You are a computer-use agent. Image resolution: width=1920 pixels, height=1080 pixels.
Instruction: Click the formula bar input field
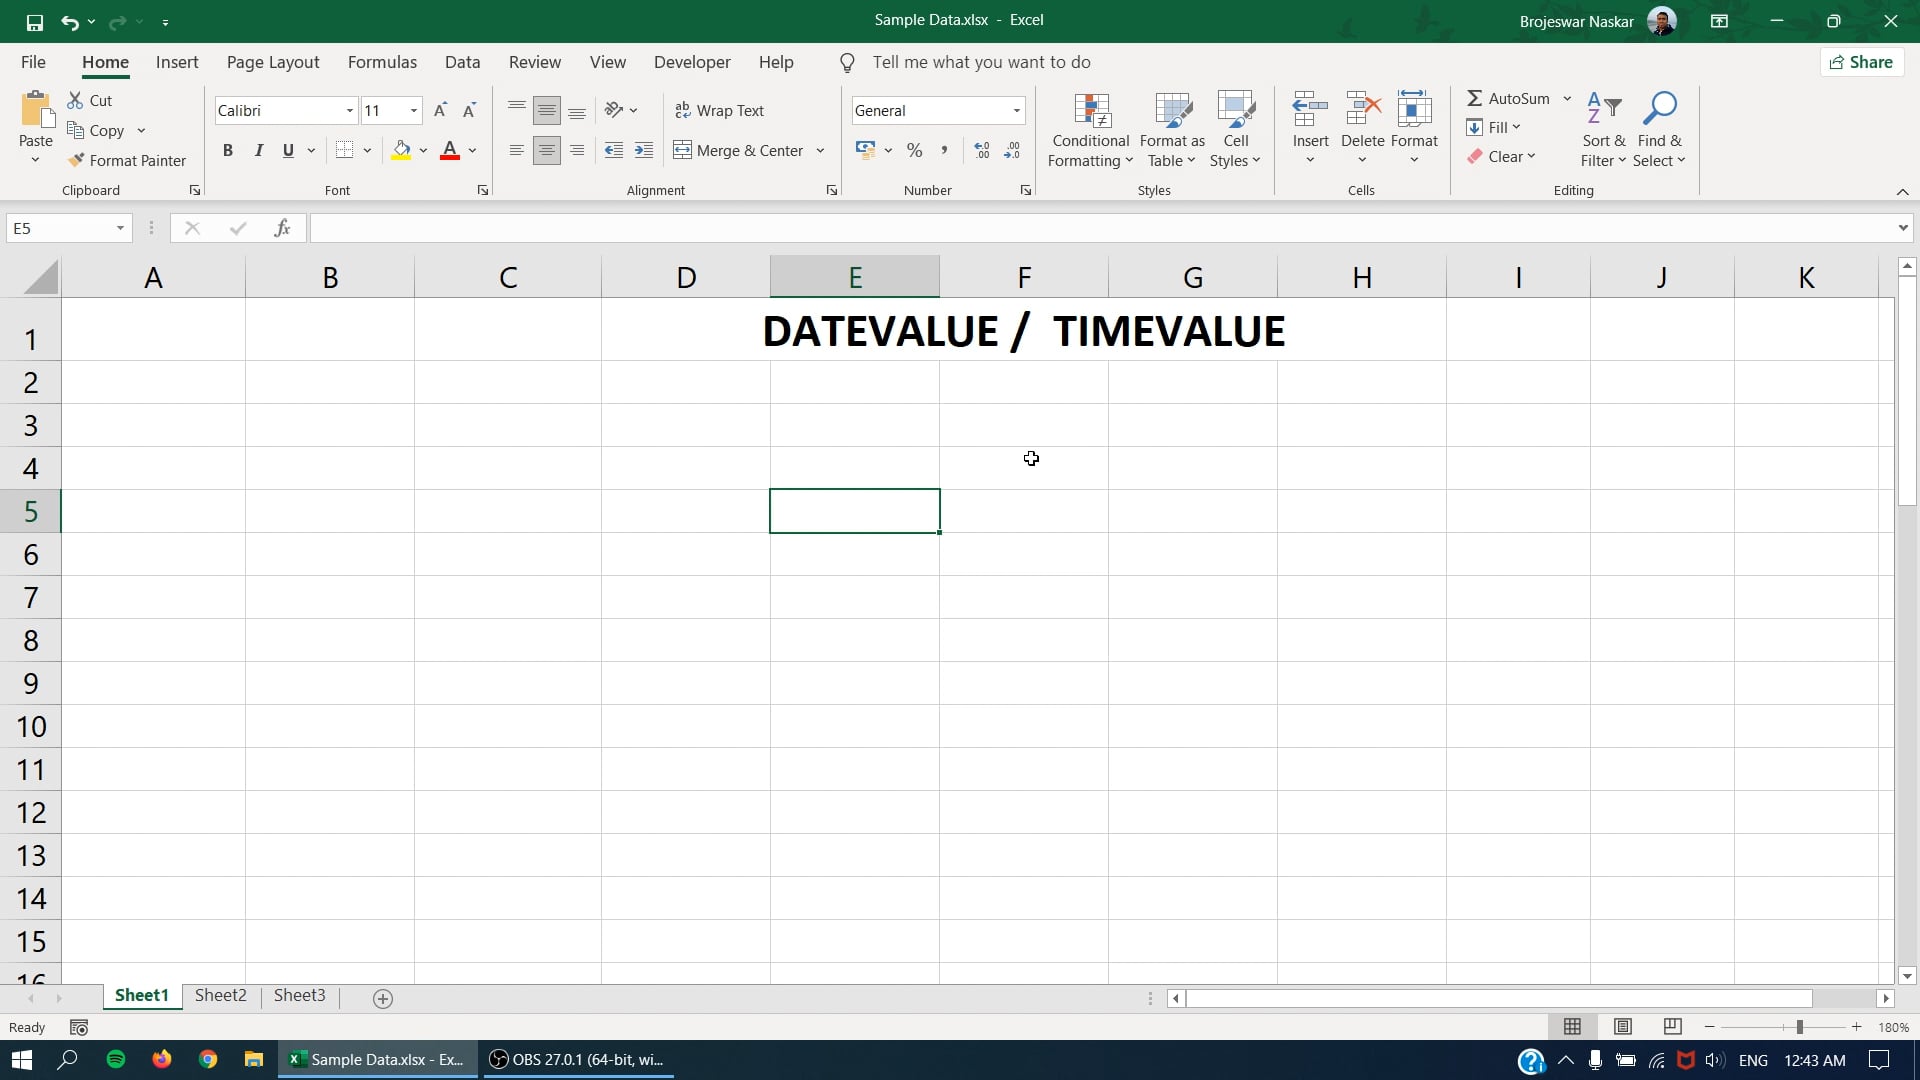point(1101,228)
